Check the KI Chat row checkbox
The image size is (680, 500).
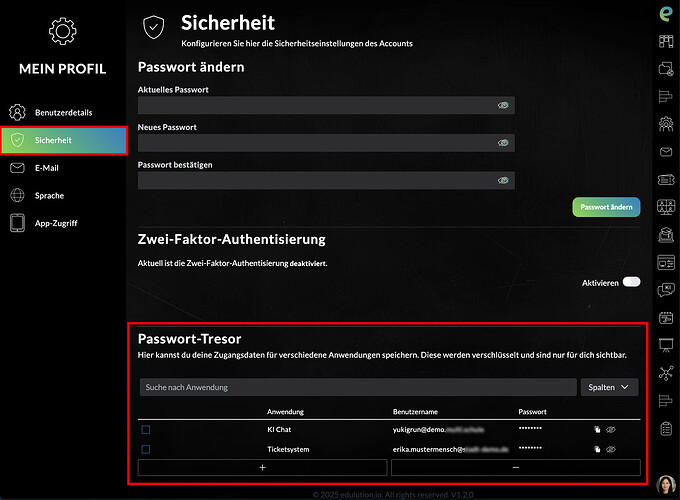tap(146, 430)
